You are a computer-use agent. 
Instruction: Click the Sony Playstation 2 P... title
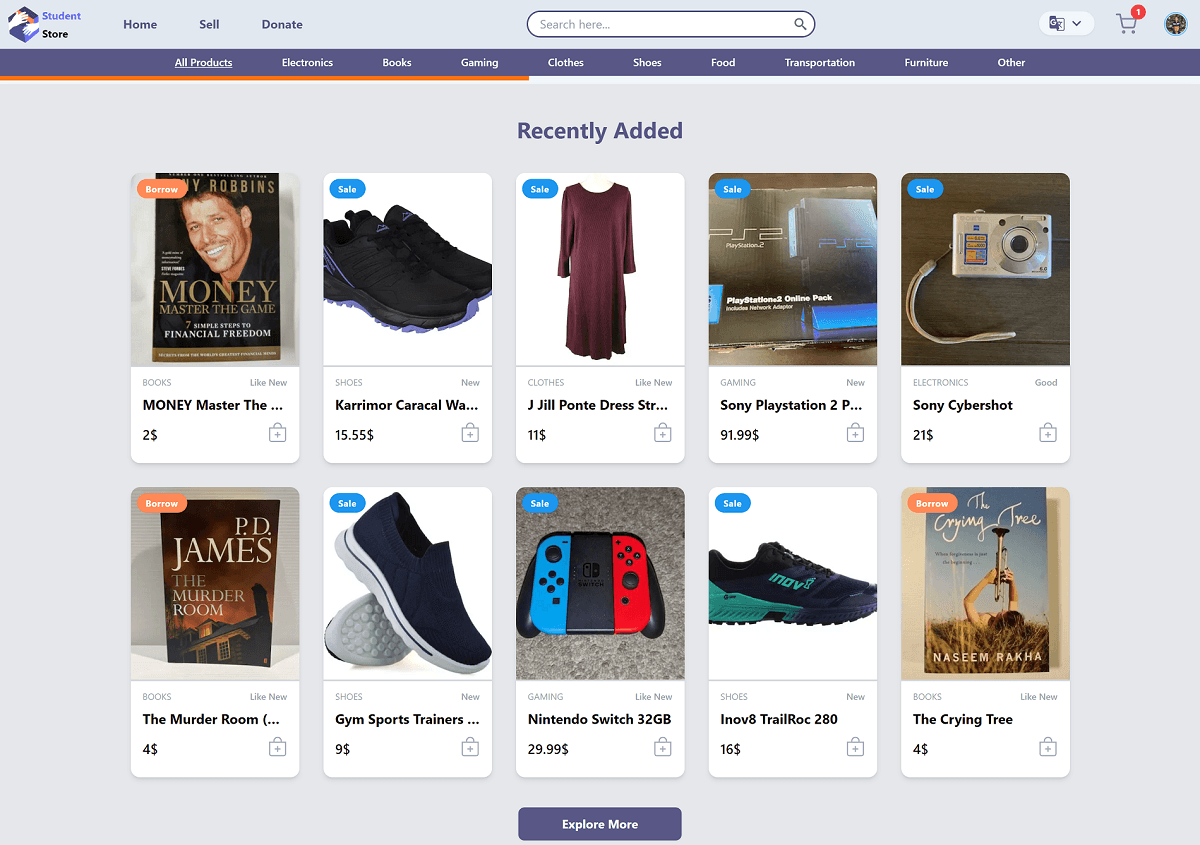791,405
